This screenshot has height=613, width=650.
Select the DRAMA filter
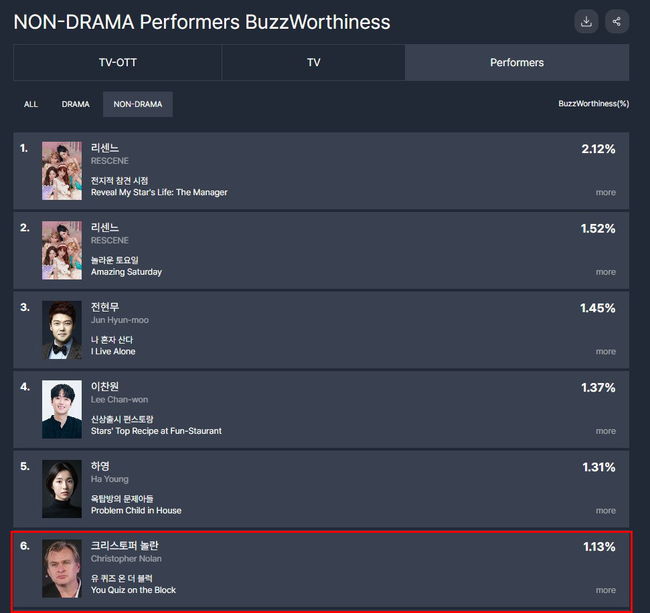coord(75,104)
